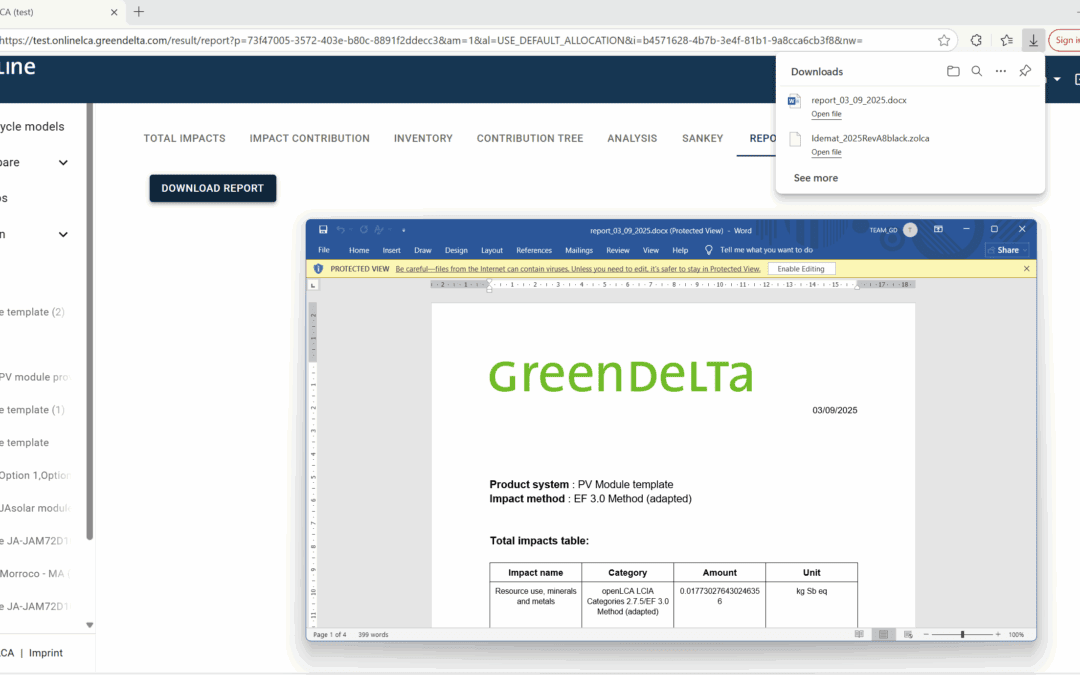
Task: Bookmark this page with star icon
Action: tap(944, 41)
